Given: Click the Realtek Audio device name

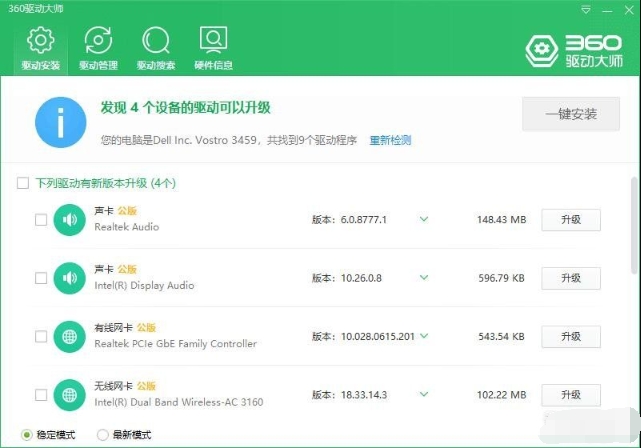Looking at the screenshot, I should [x=127, y=227].
